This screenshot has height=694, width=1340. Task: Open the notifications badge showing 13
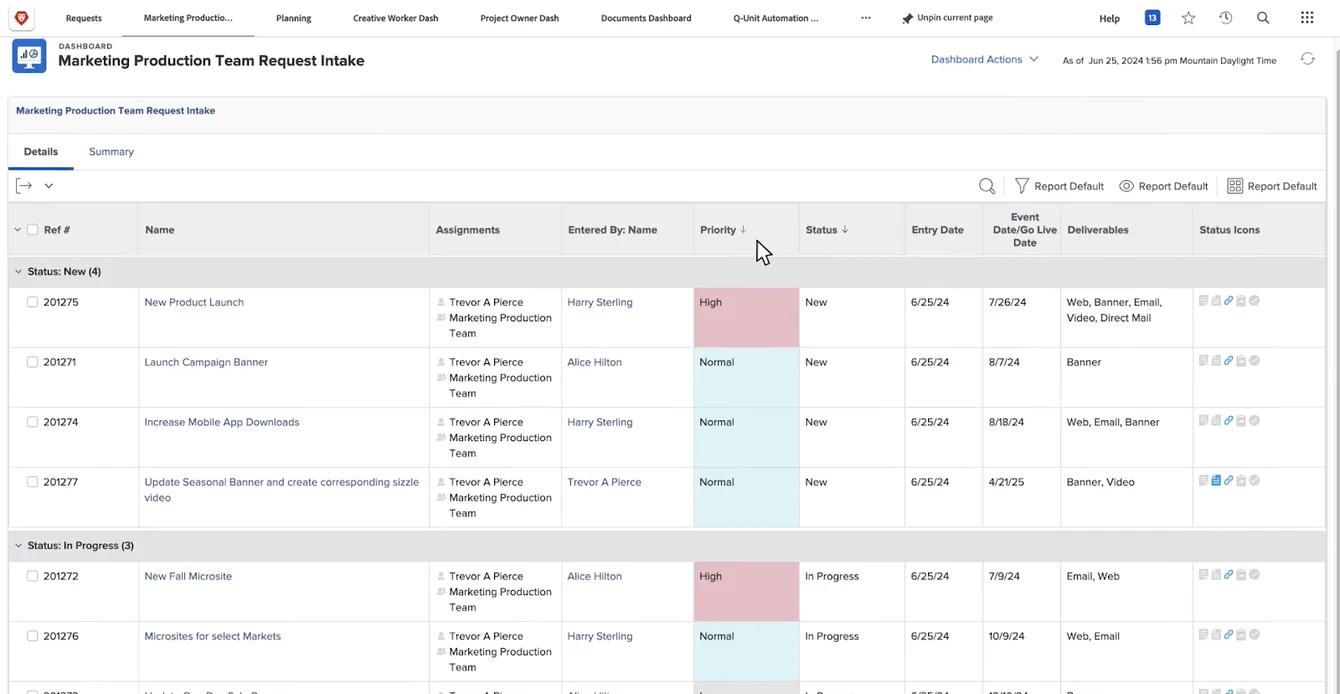pos(1152,18)
